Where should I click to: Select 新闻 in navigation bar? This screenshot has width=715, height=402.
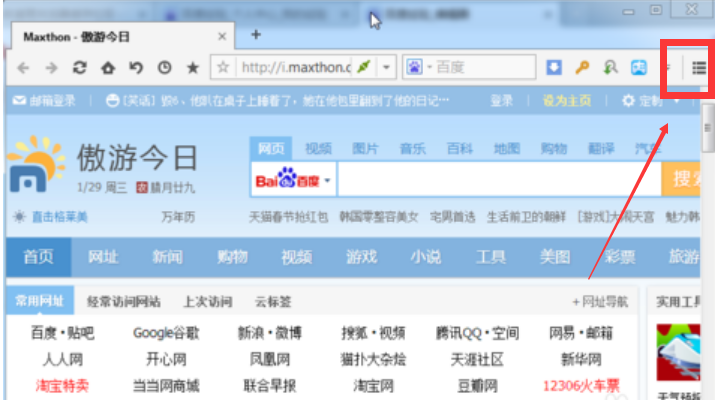pyautogui.click(x=167, y=257)
